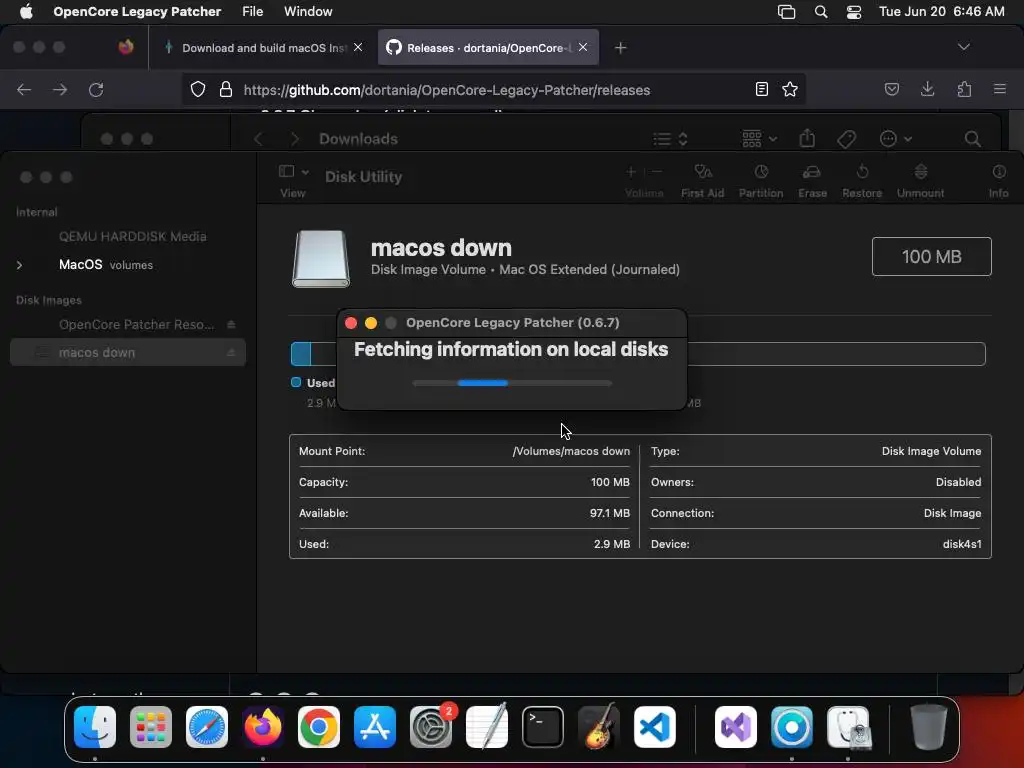
Task: Open a new Firefox tab
Action: click(x=620, y=48)
